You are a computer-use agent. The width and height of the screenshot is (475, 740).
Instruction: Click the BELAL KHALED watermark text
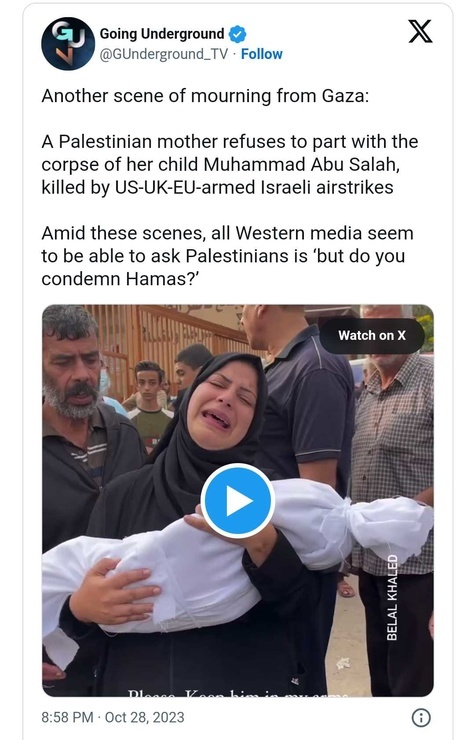pos(392,597)
